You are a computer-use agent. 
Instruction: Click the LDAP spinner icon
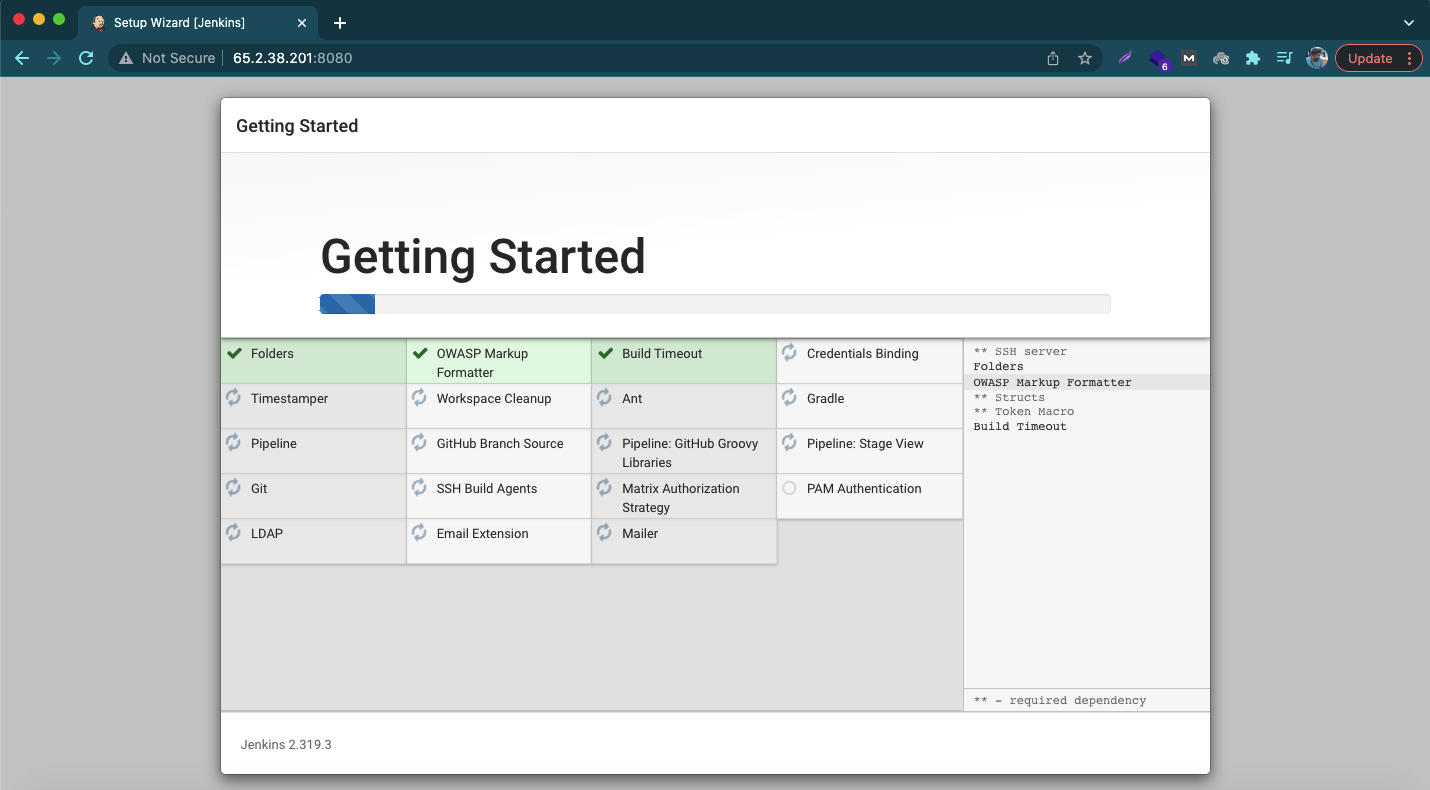[233, 533]
